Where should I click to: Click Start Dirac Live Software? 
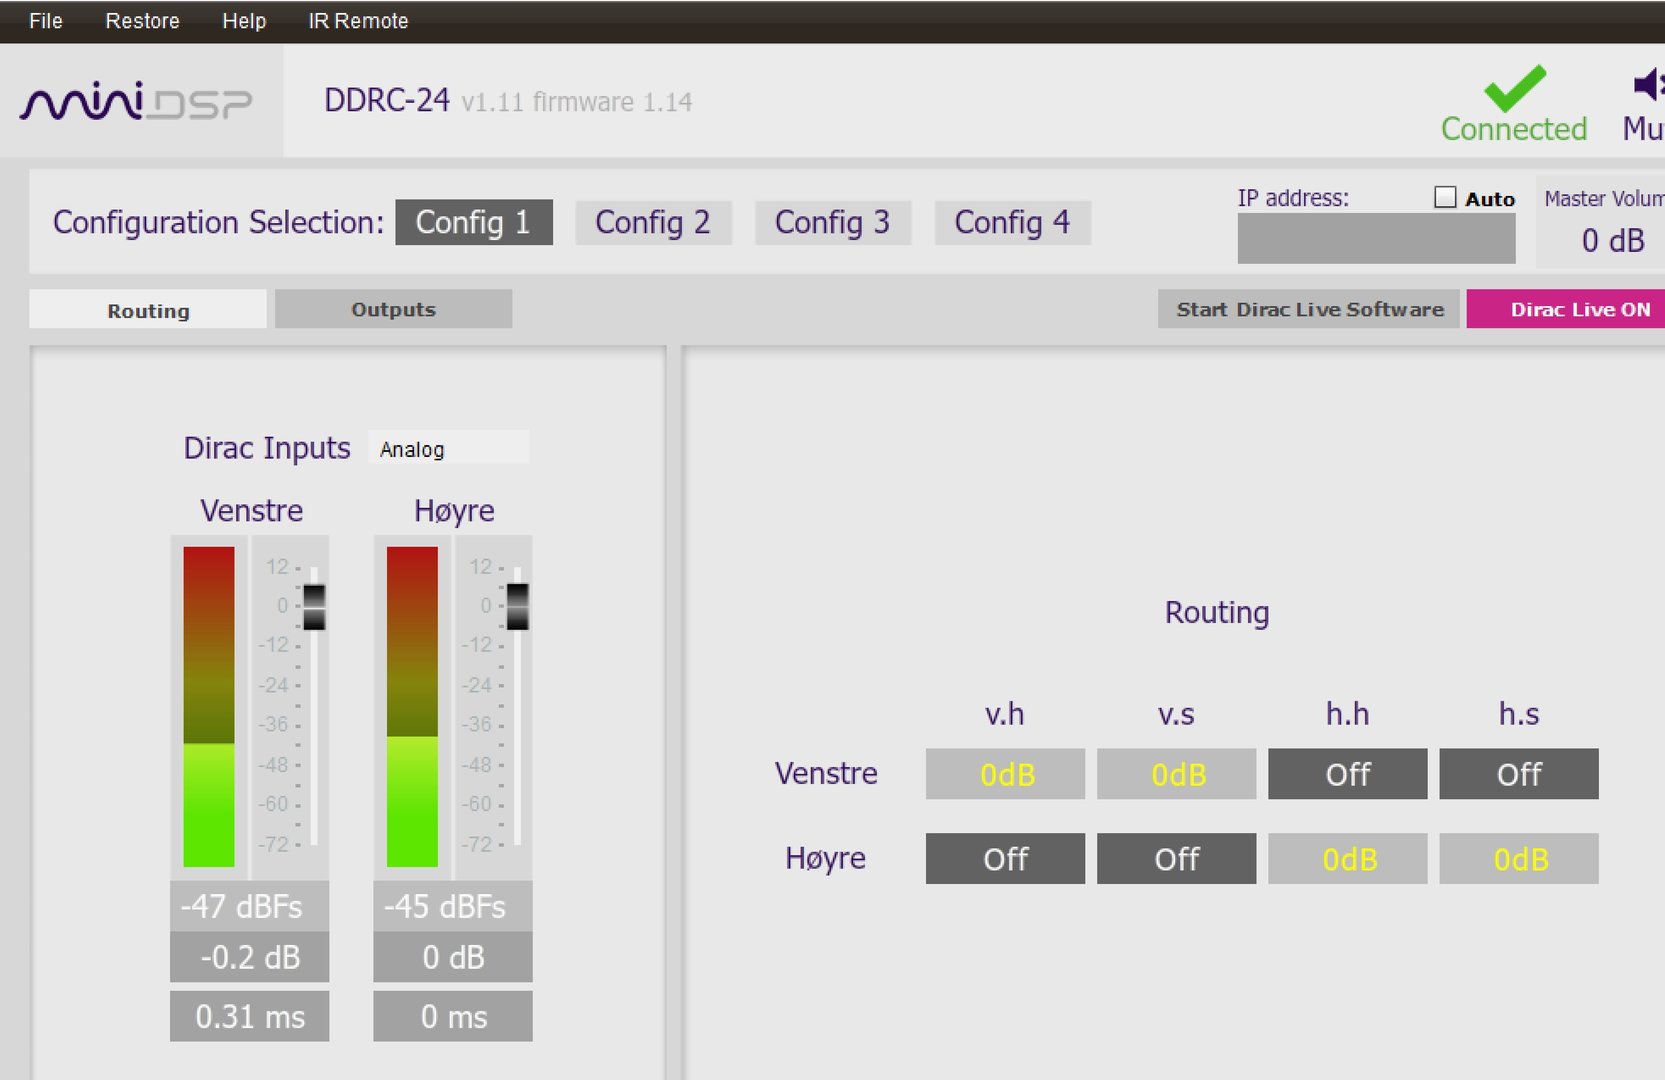[1309, 309]
